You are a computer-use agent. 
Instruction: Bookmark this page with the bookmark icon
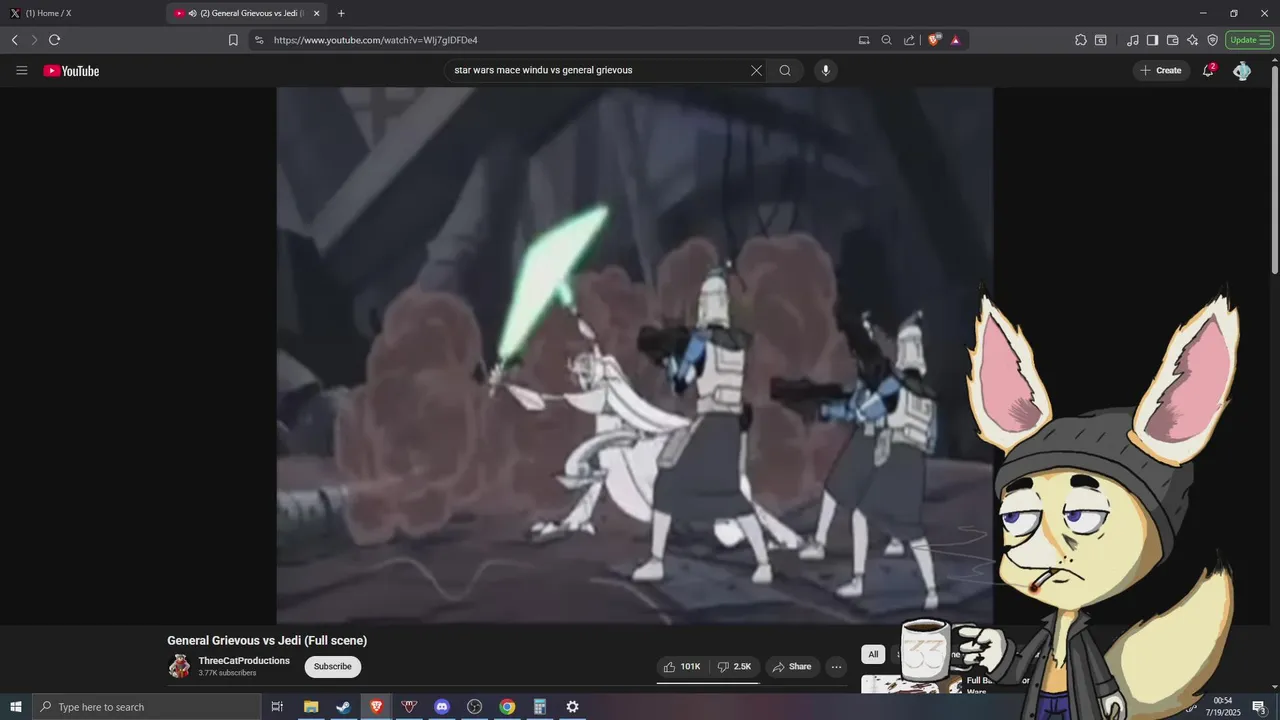(x=233, y=40)
